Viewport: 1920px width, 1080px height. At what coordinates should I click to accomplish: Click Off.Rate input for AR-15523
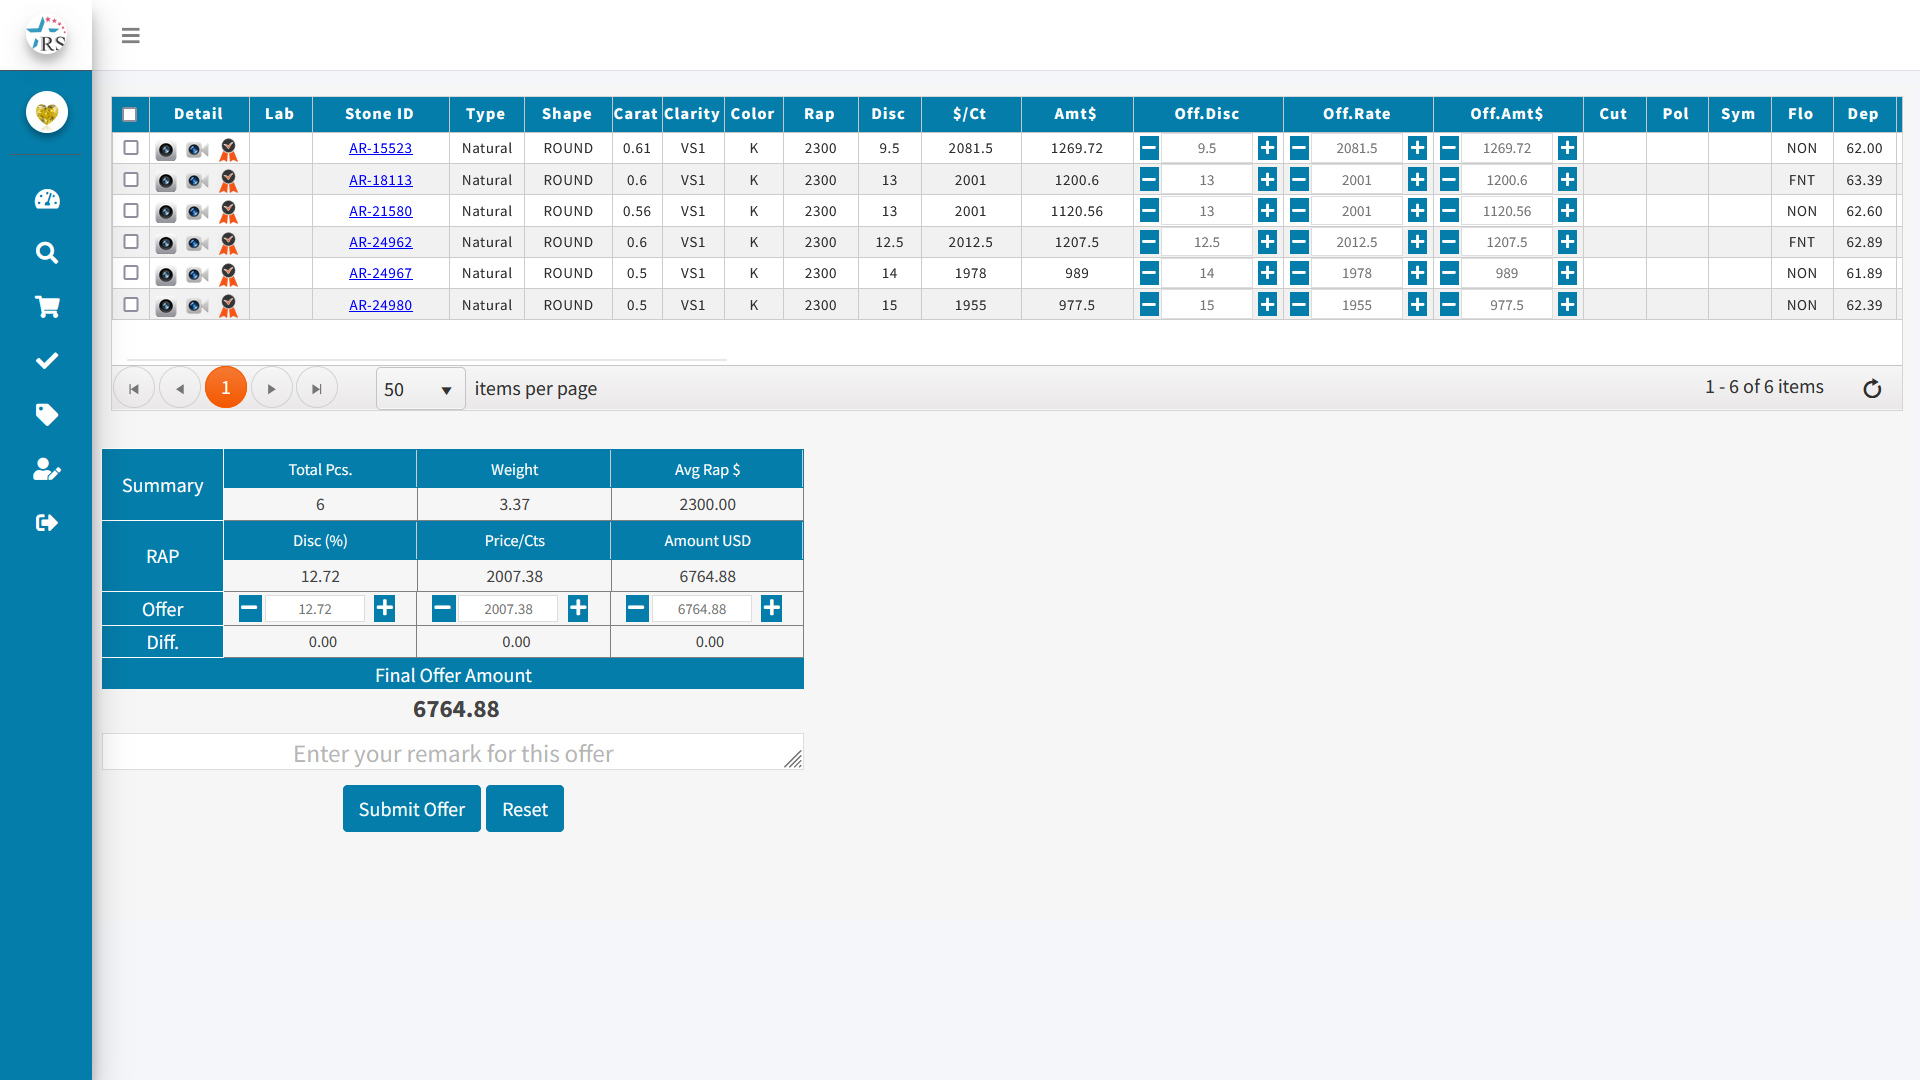(x=1357, y=148)
